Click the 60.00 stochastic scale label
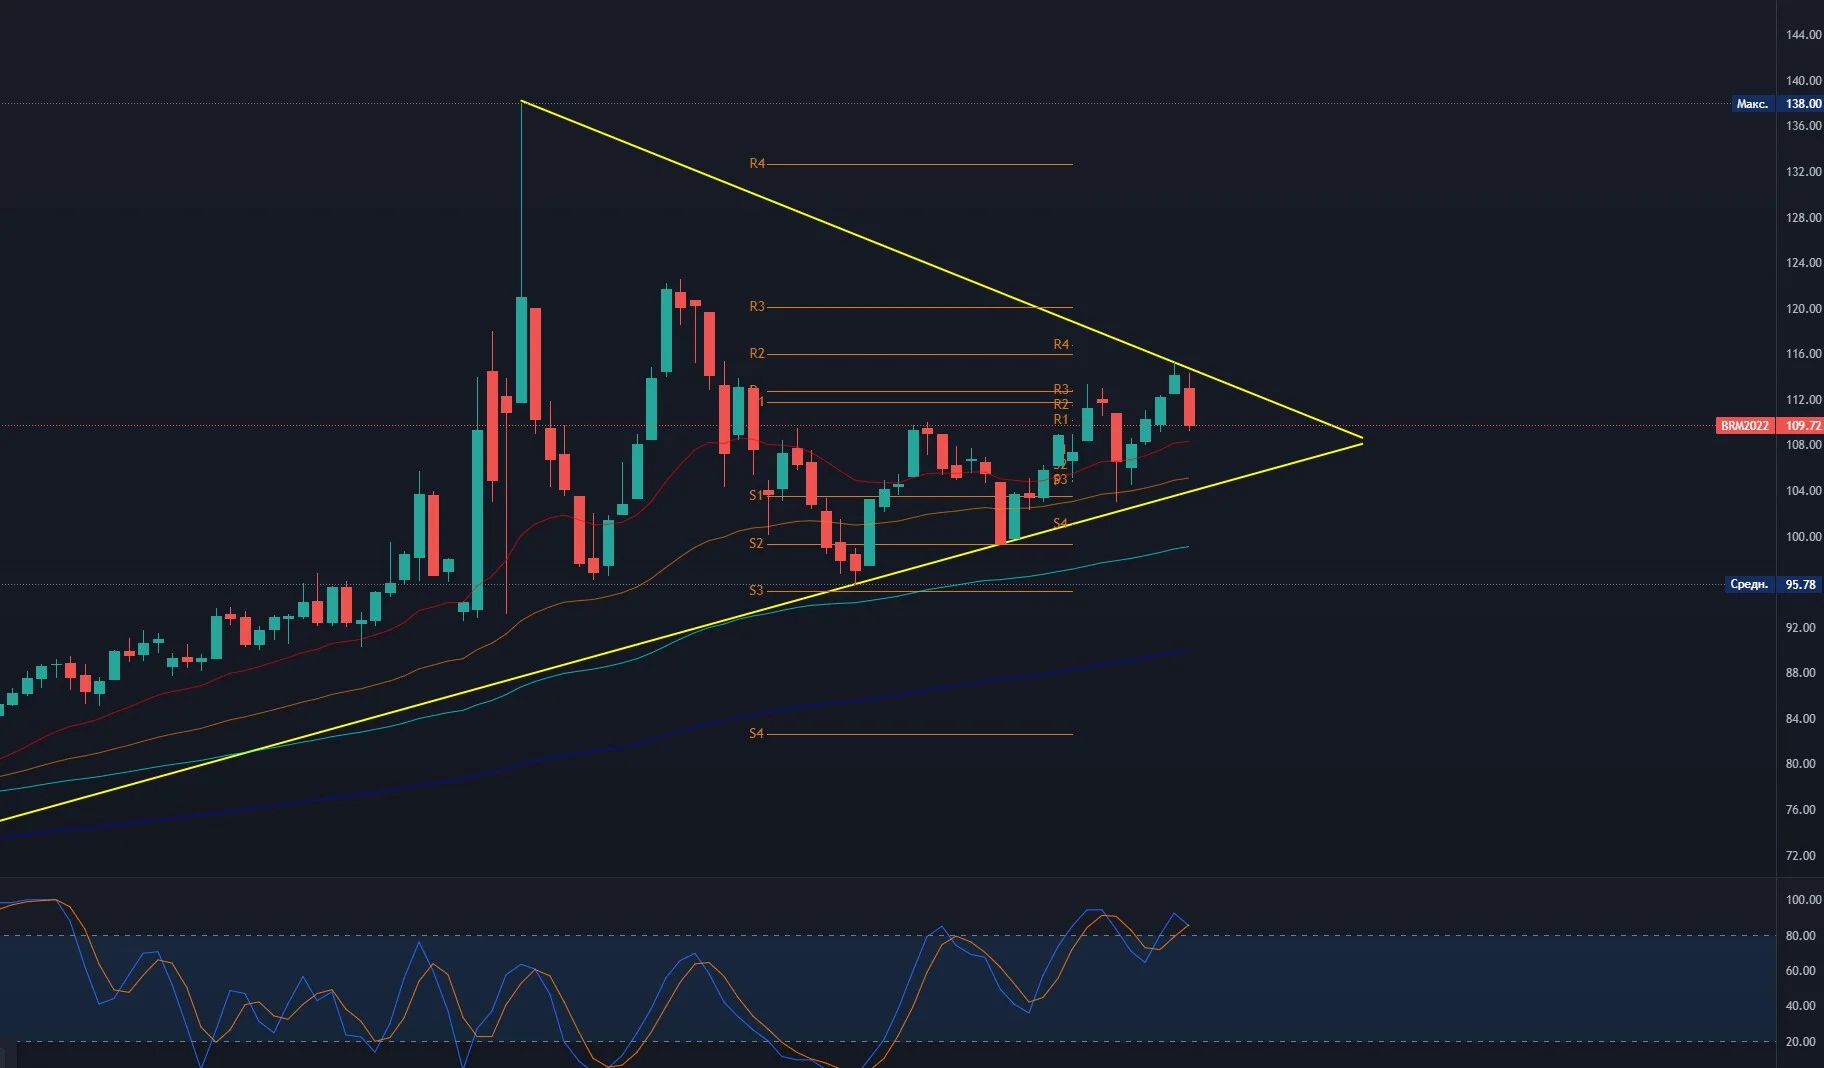Screen dimensions: 1824x1068 (1801, 971)
